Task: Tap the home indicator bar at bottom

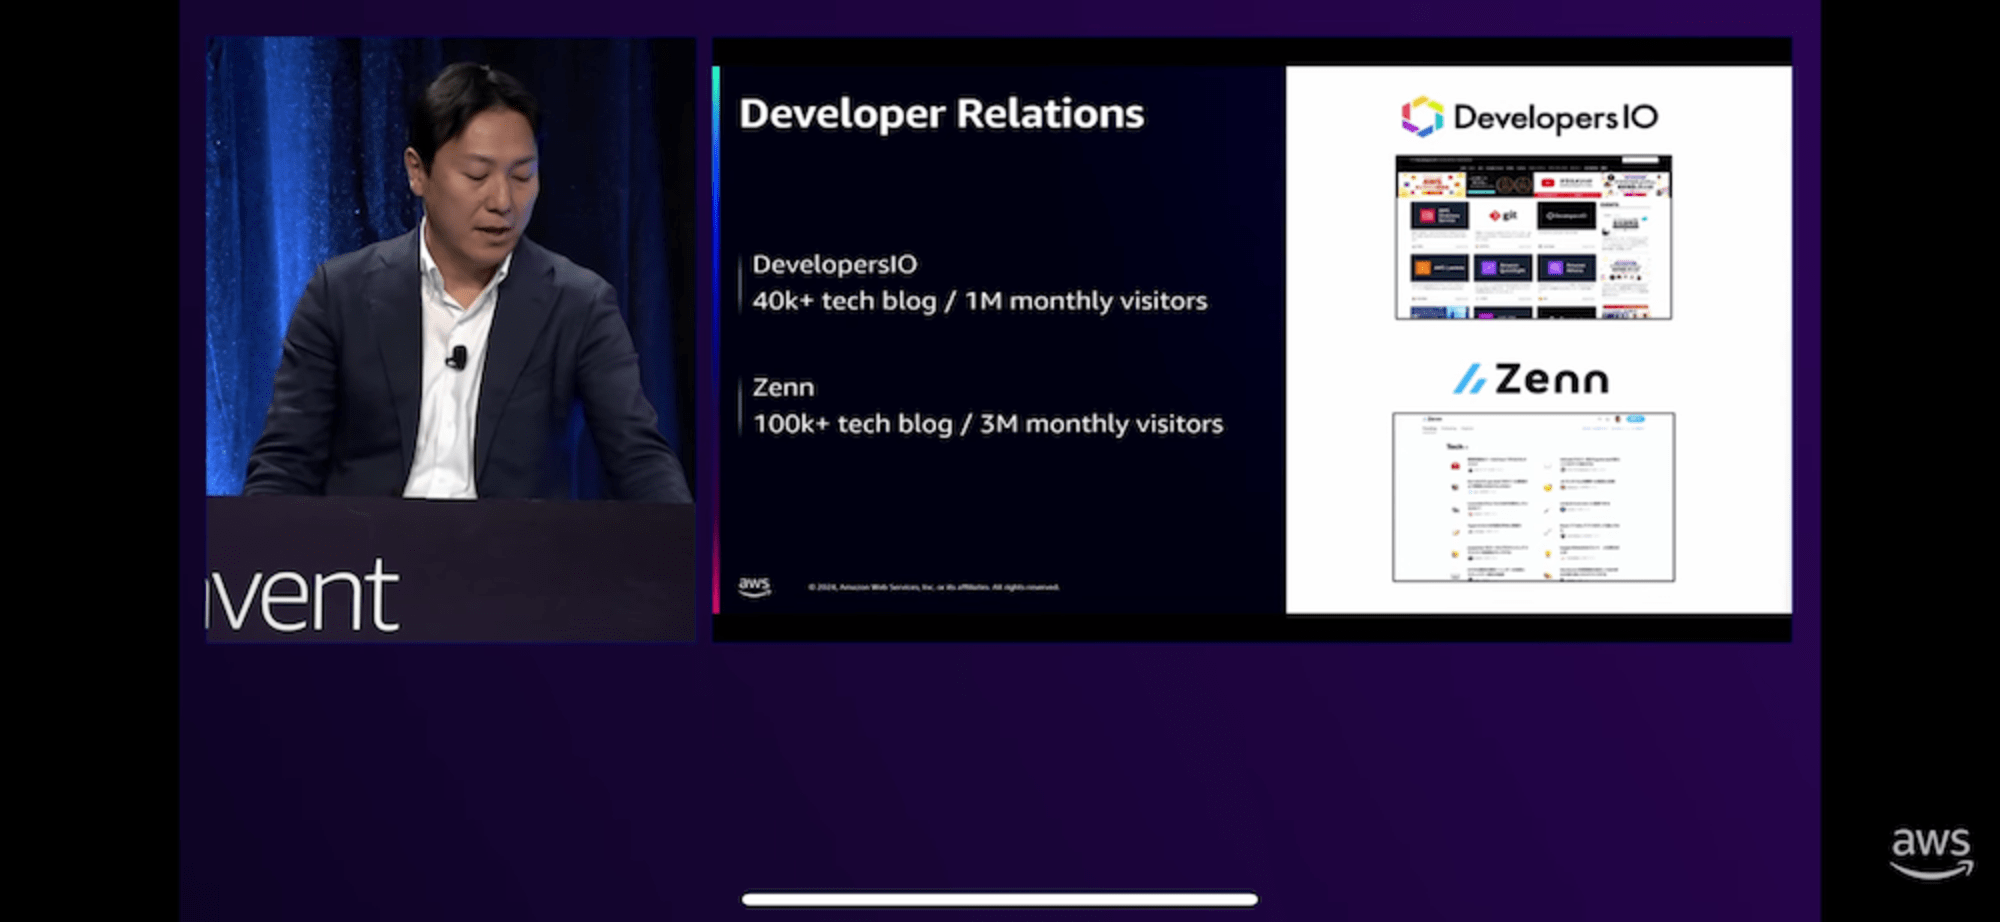Action: click(x=1000, y=899)
